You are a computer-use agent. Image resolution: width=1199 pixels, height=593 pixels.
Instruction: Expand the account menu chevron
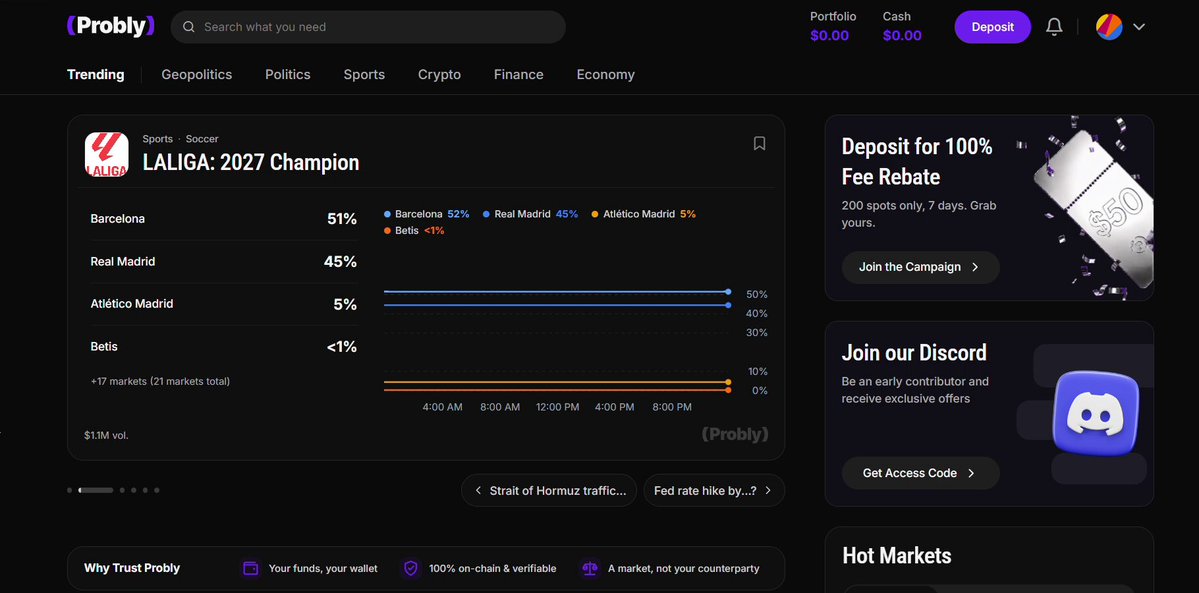1139,27
